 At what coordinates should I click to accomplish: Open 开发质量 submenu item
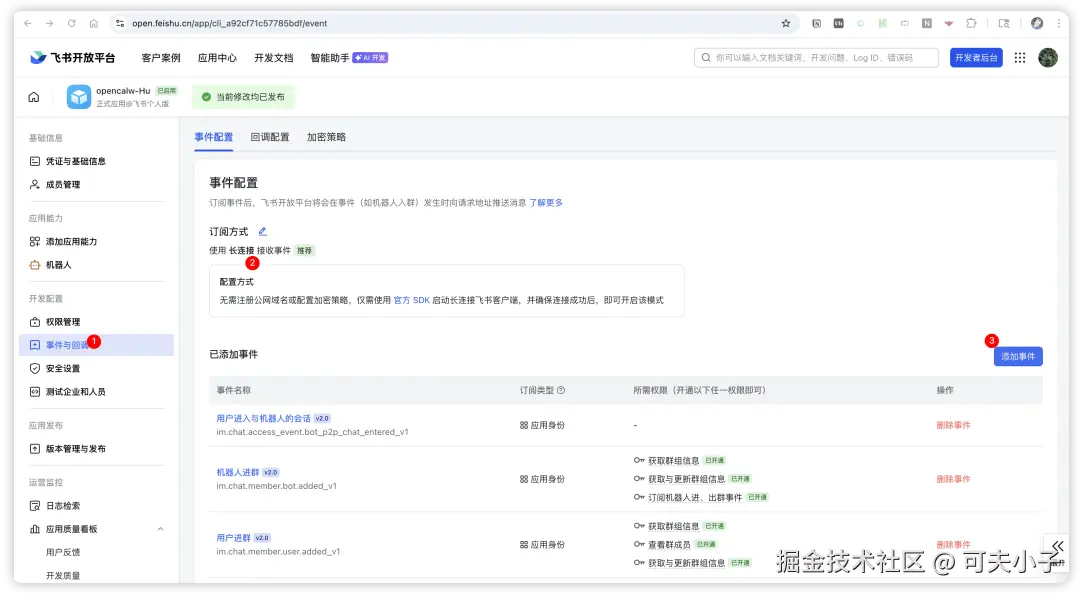(x=63, y=575)
